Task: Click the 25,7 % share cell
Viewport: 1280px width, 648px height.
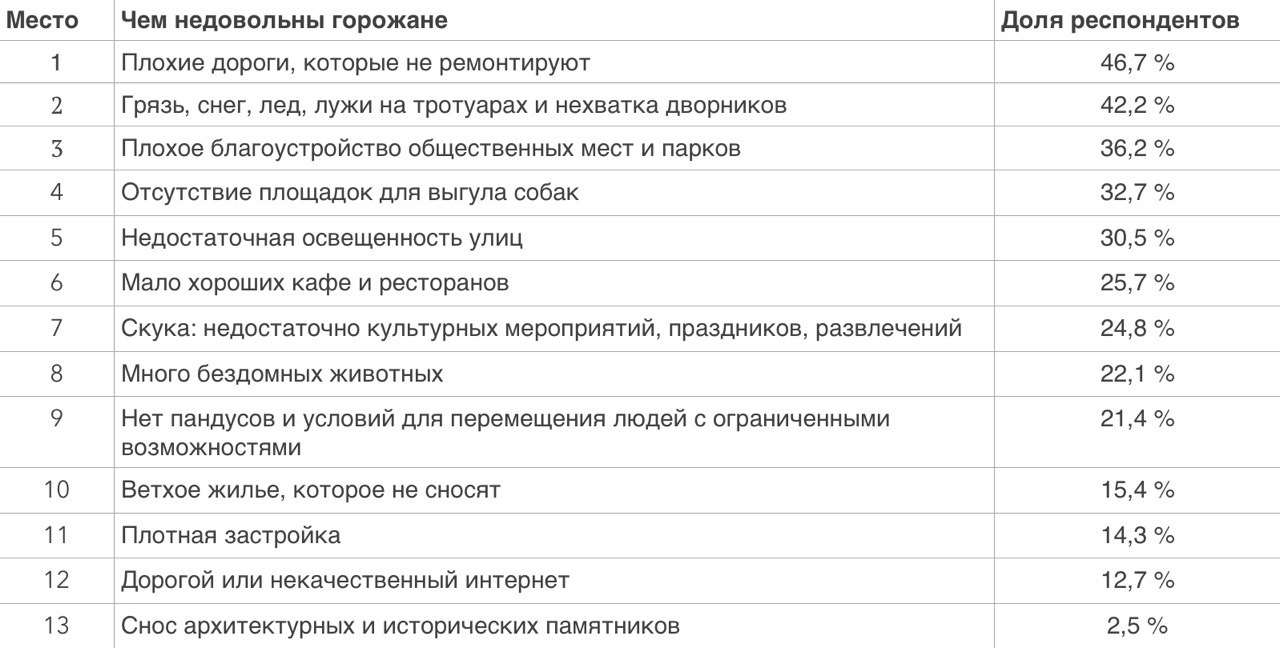Action: pos(1137,283)
